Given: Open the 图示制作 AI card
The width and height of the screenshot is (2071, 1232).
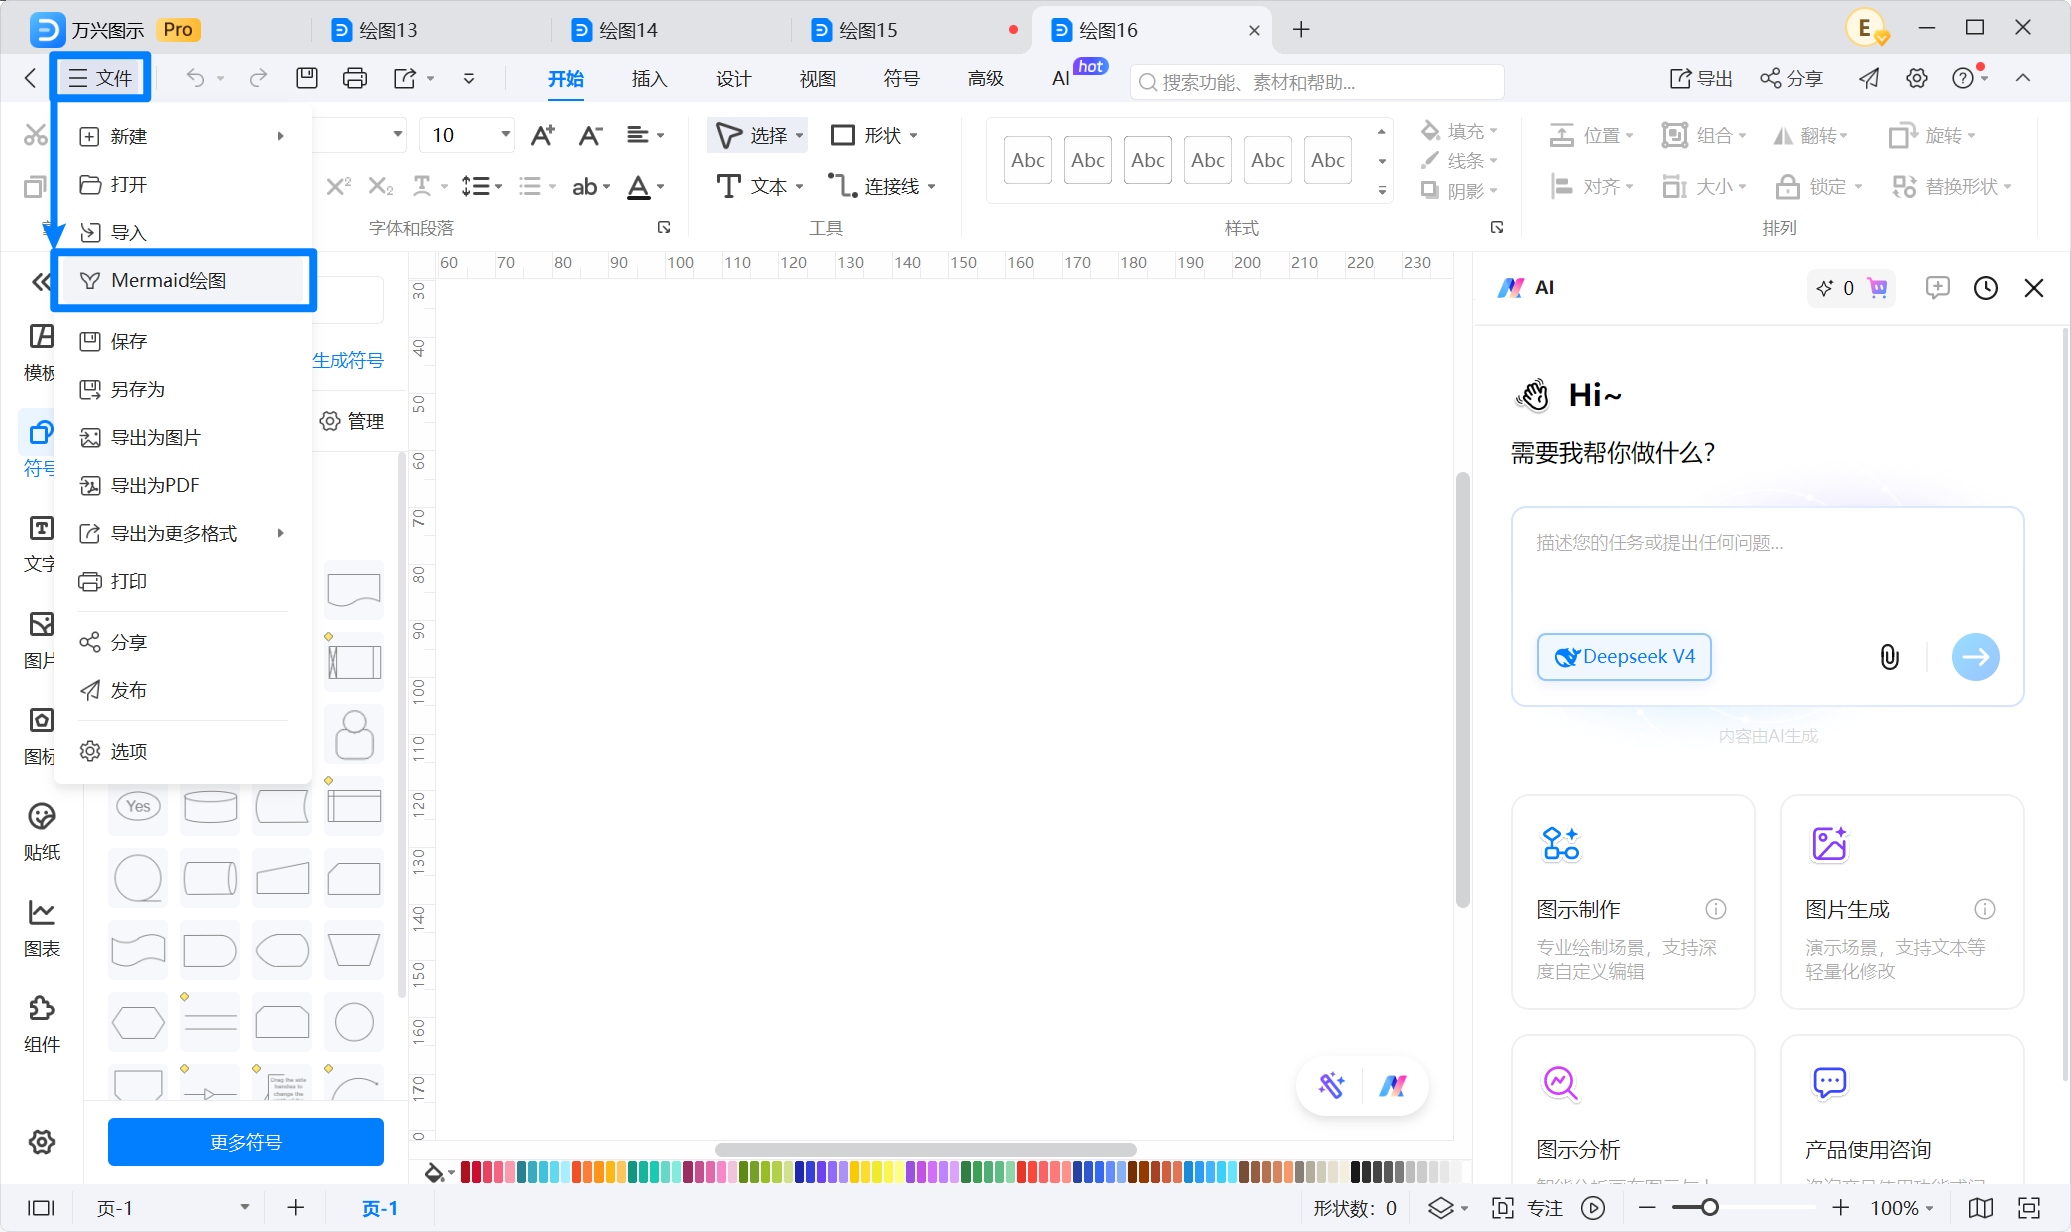Looking at the screenshot, I should (x=1633, y=902).
